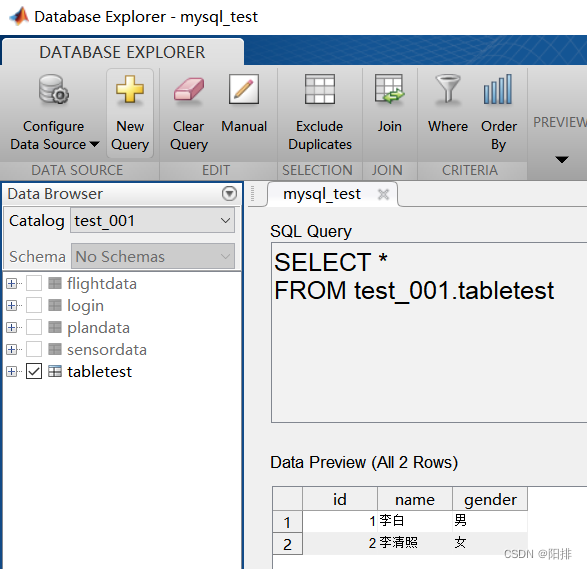Click the dotted panel grip beside mysql_test tab

pos(253,194)
